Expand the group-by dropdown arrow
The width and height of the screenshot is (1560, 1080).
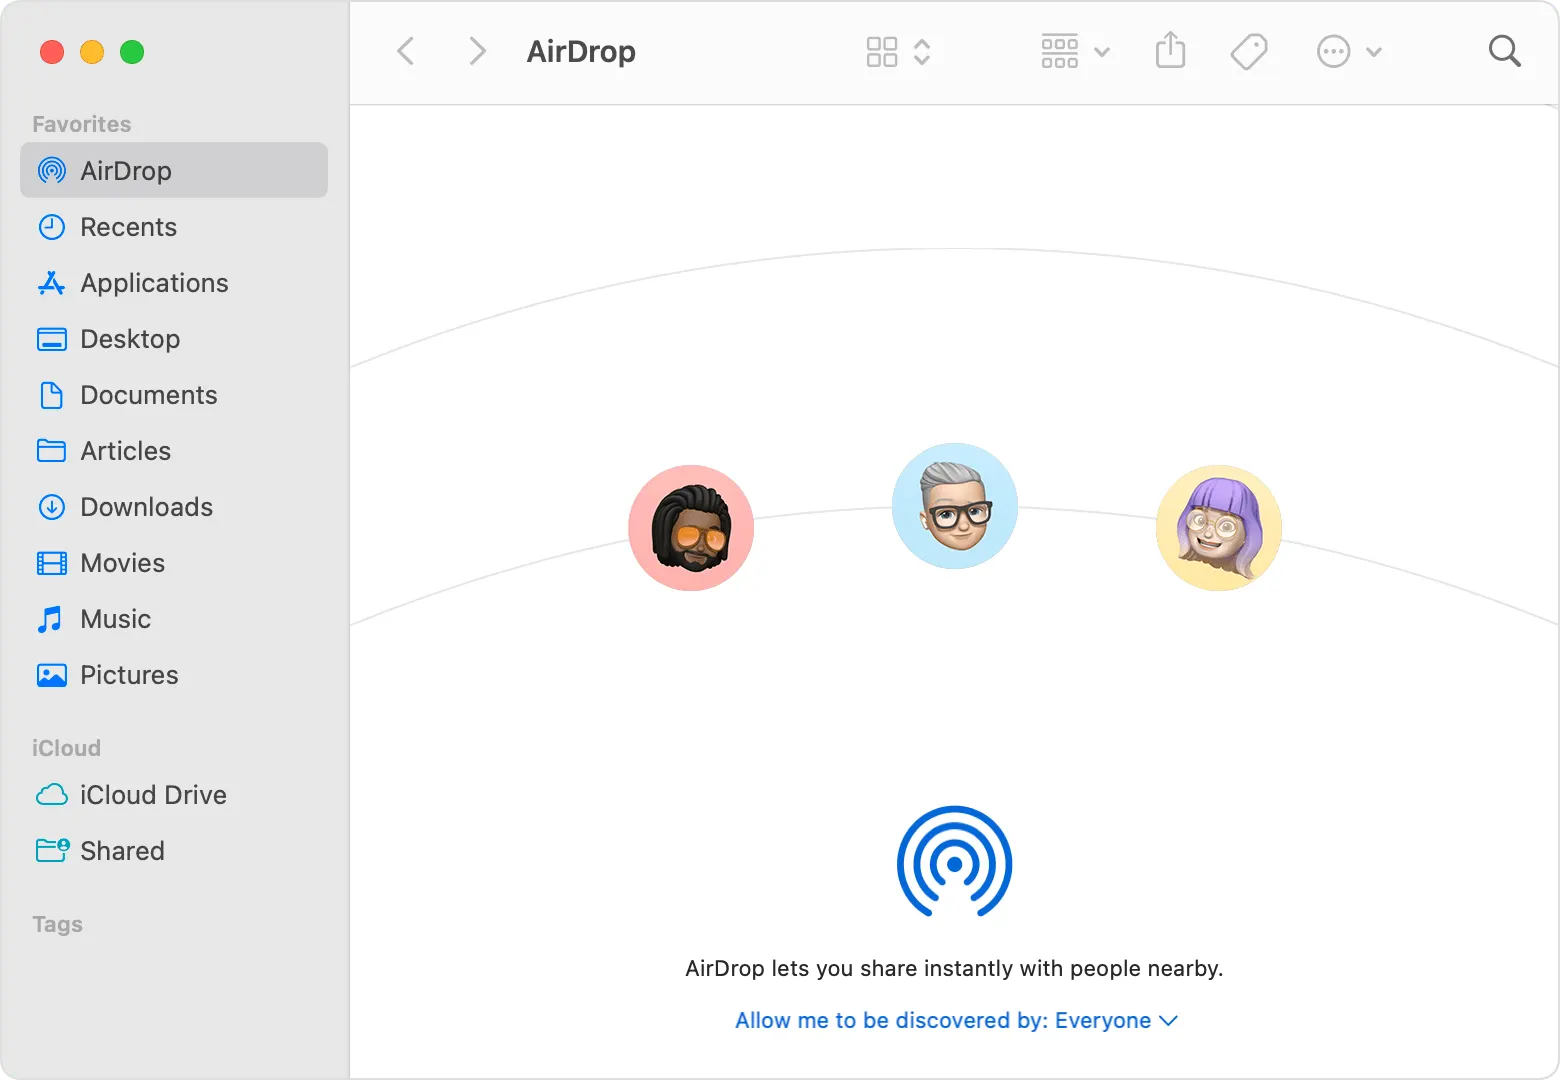1102,52
